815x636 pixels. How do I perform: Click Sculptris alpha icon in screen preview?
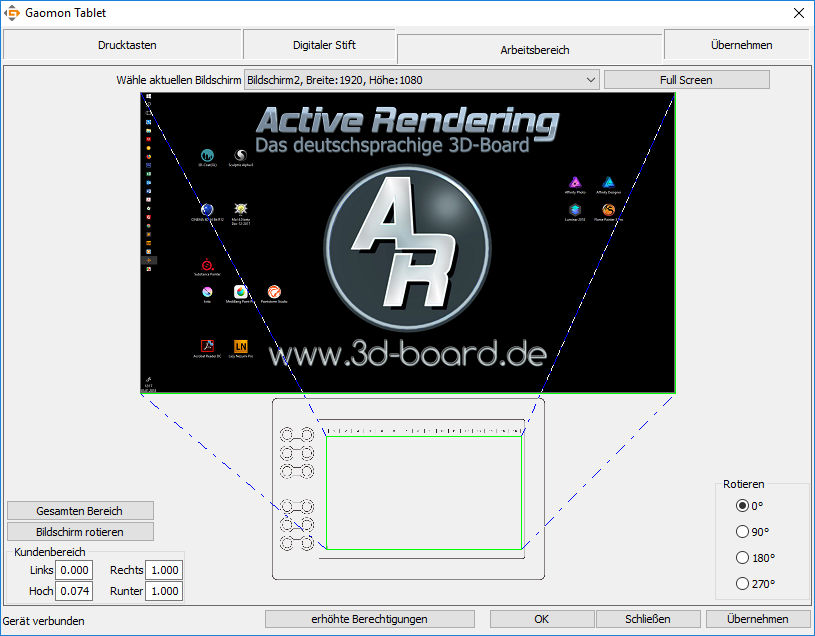click(241, 155)
